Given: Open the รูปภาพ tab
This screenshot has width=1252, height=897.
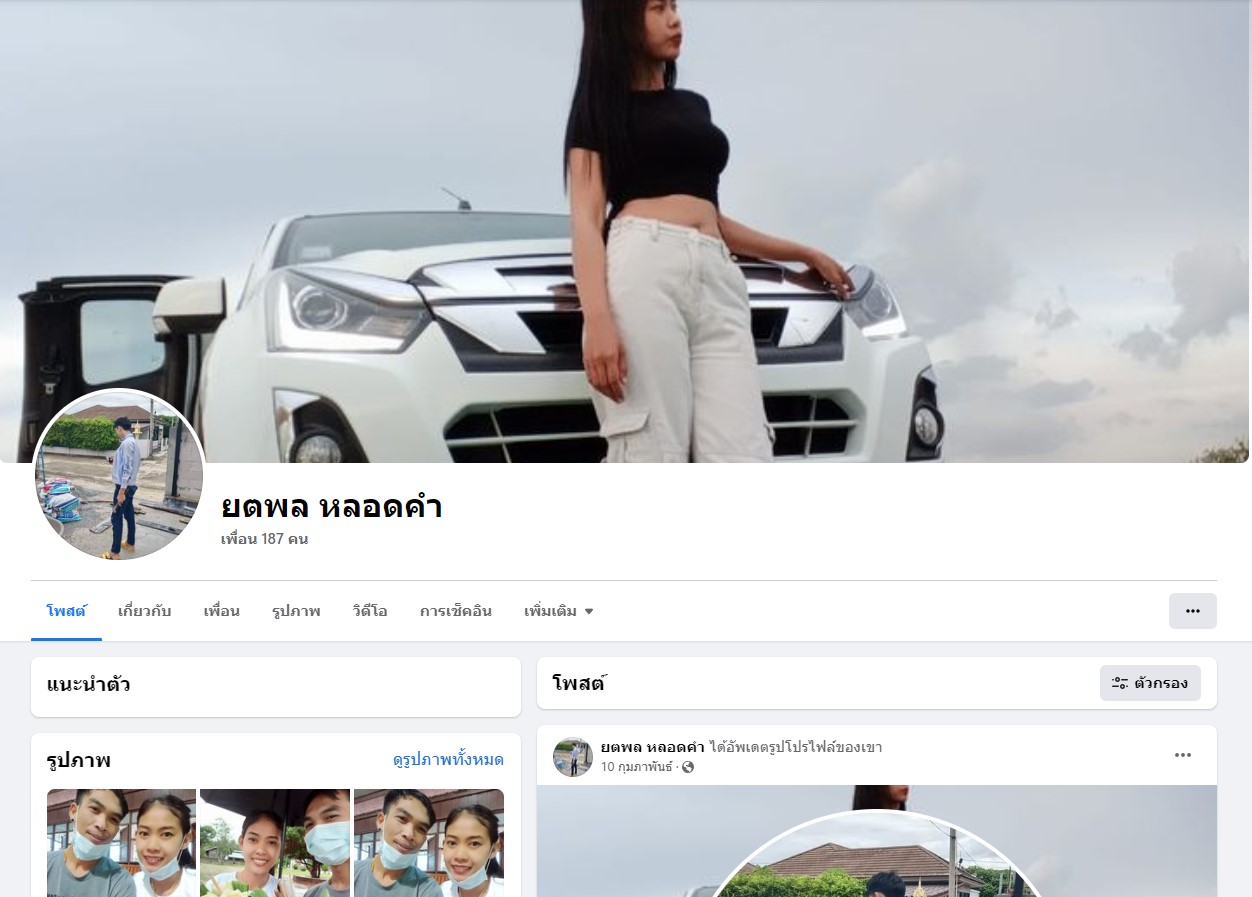Looking at the screenshot, I should coord(296,611).
